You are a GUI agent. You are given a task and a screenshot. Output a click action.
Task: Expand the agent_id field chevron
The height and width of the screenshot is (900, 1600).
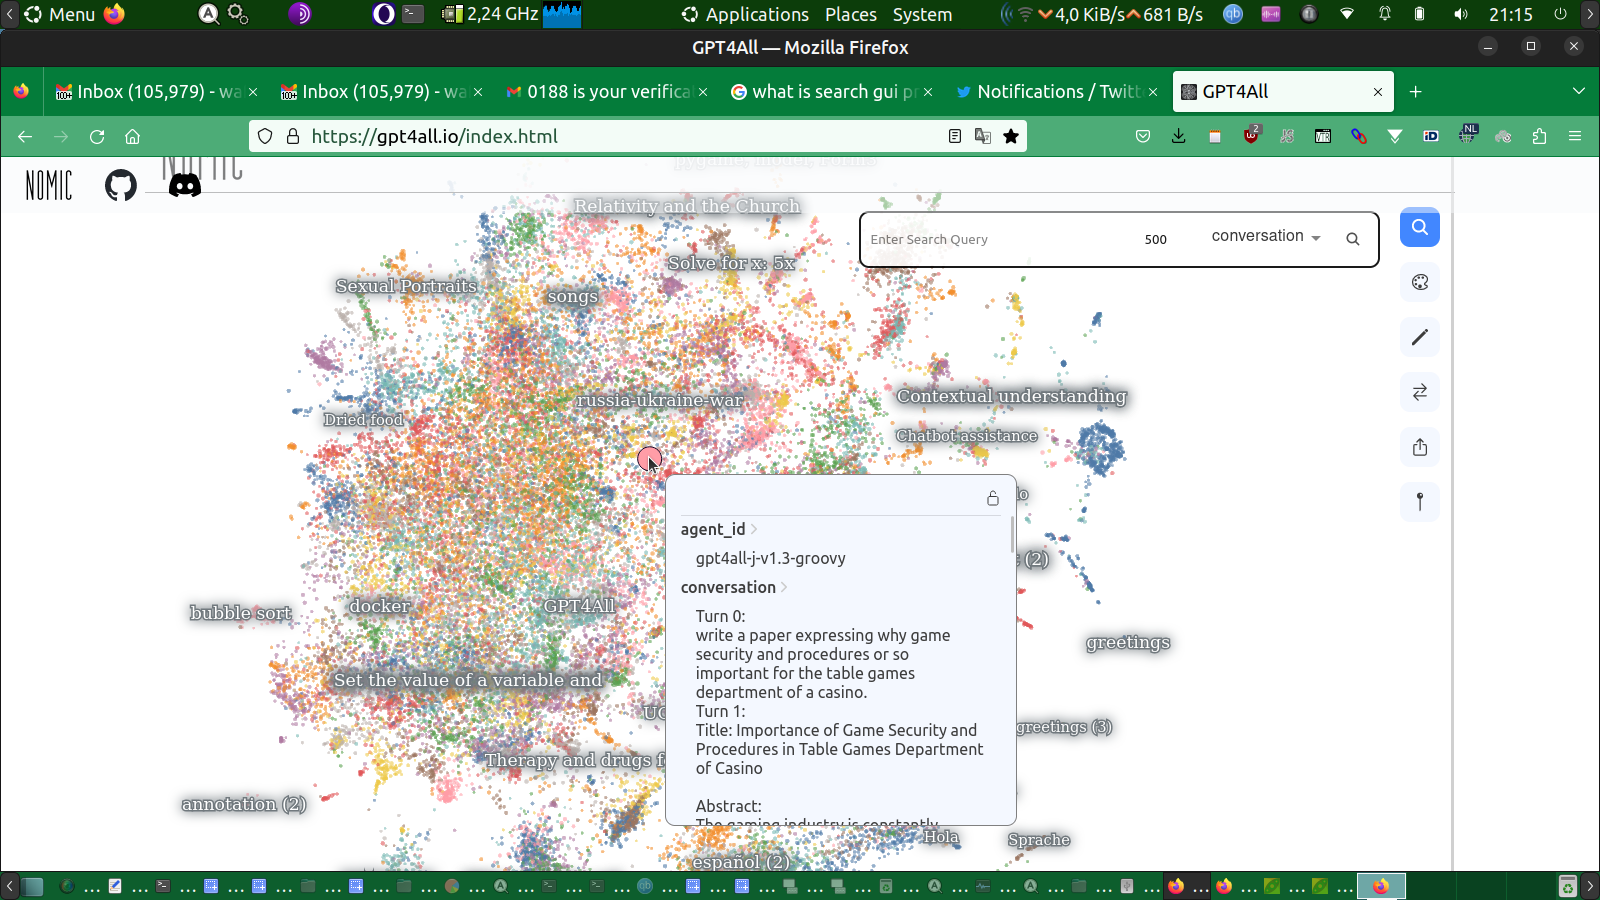click(754, 529)
